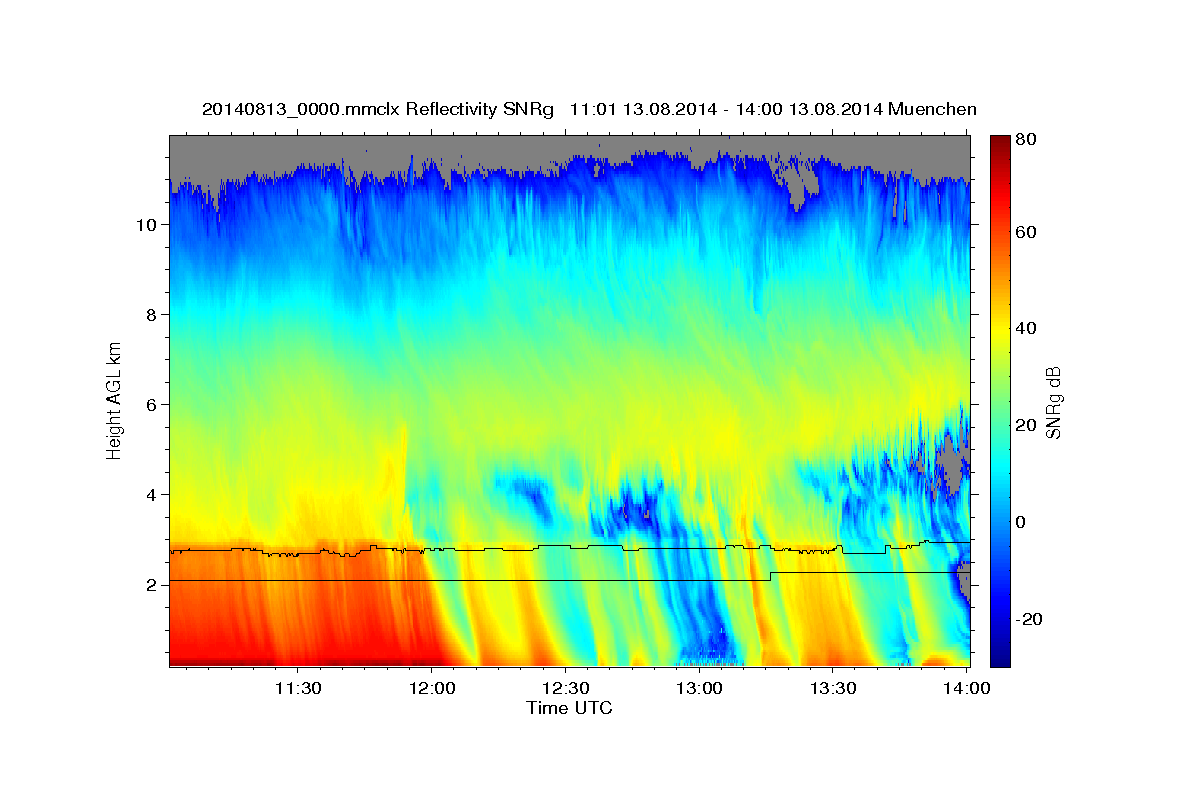1200x800 pixels.
Task: Click the 'SNRg dB' colorbar label
Action: tap(1053, 402)
